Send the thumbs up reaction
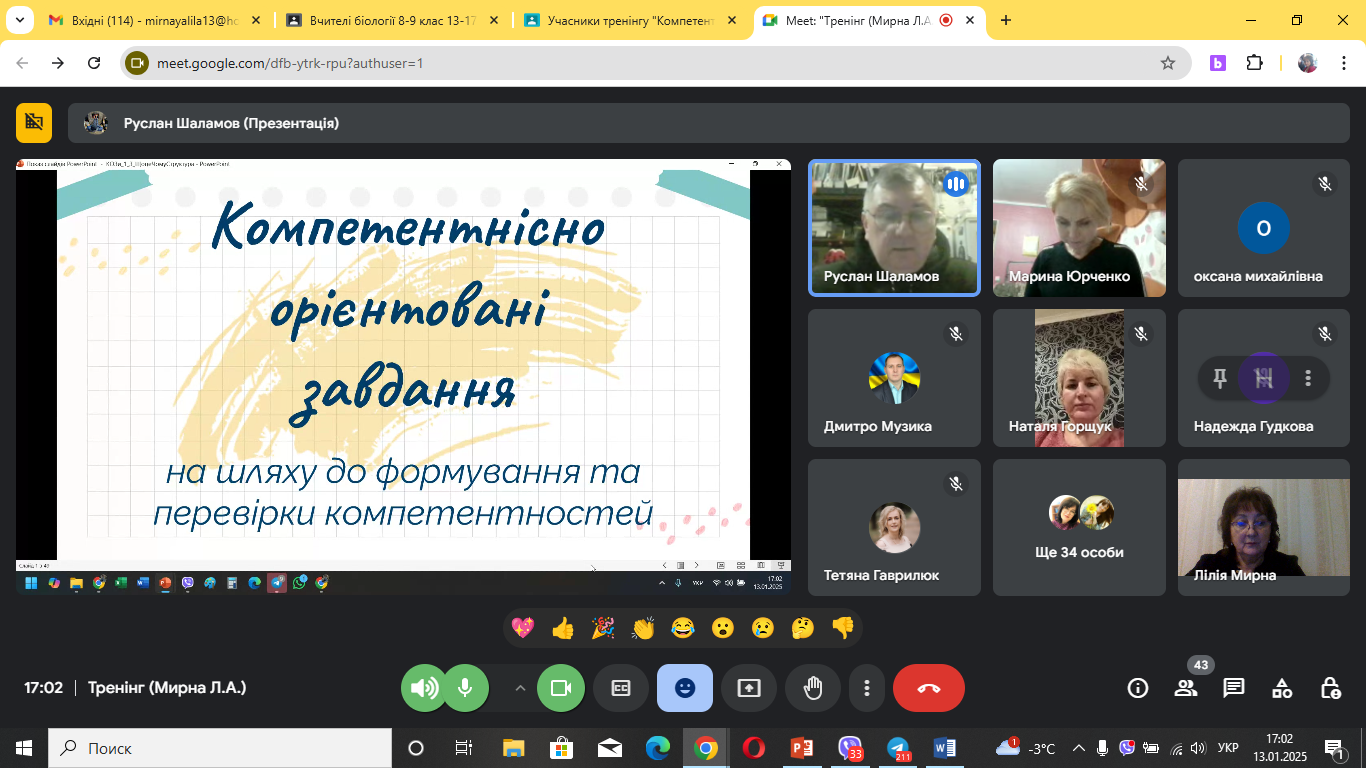This screenshot has width=1366, height=768. point(563,628)
